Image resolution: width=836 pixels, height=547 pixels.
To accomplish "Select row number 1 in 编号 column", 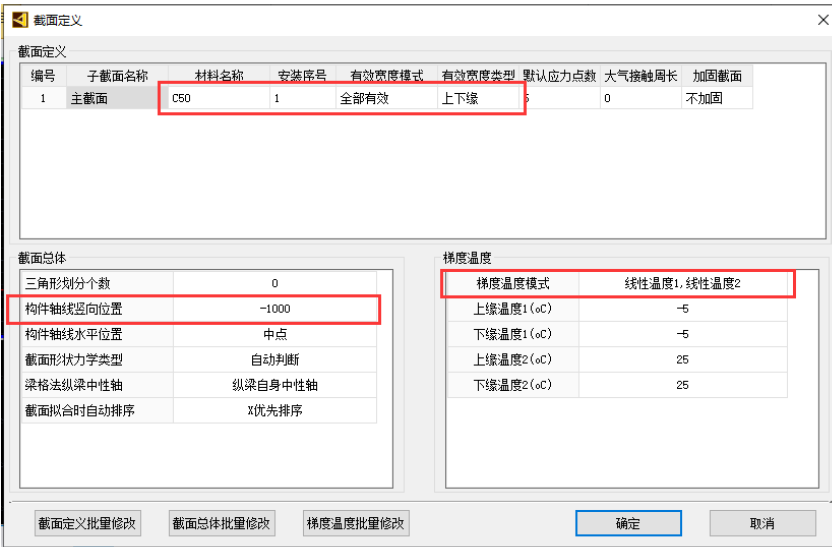I will 43,98.
